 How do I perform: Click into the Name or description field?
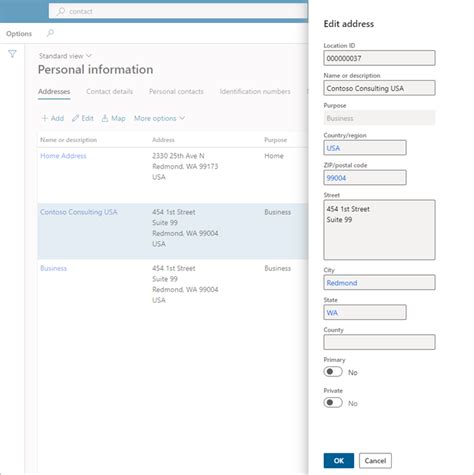pos(379,88)
